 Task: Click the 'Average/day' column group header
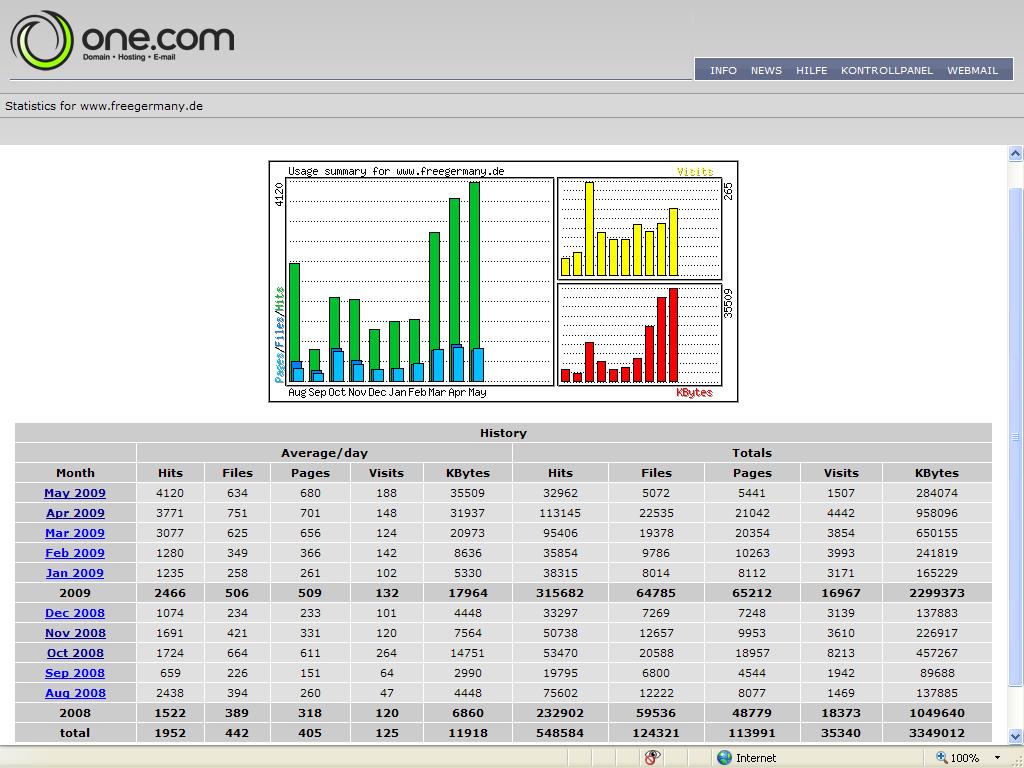(325, 453)
